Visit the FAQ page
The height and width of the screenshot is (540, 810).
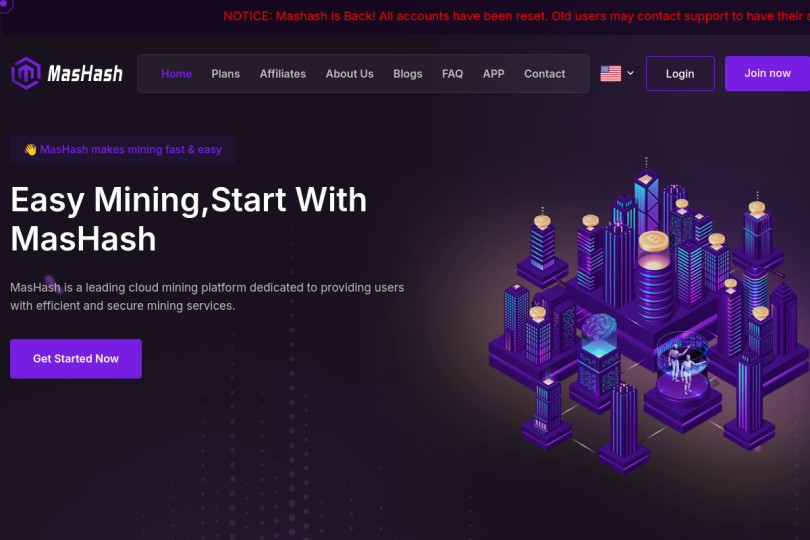click(452, 74)
